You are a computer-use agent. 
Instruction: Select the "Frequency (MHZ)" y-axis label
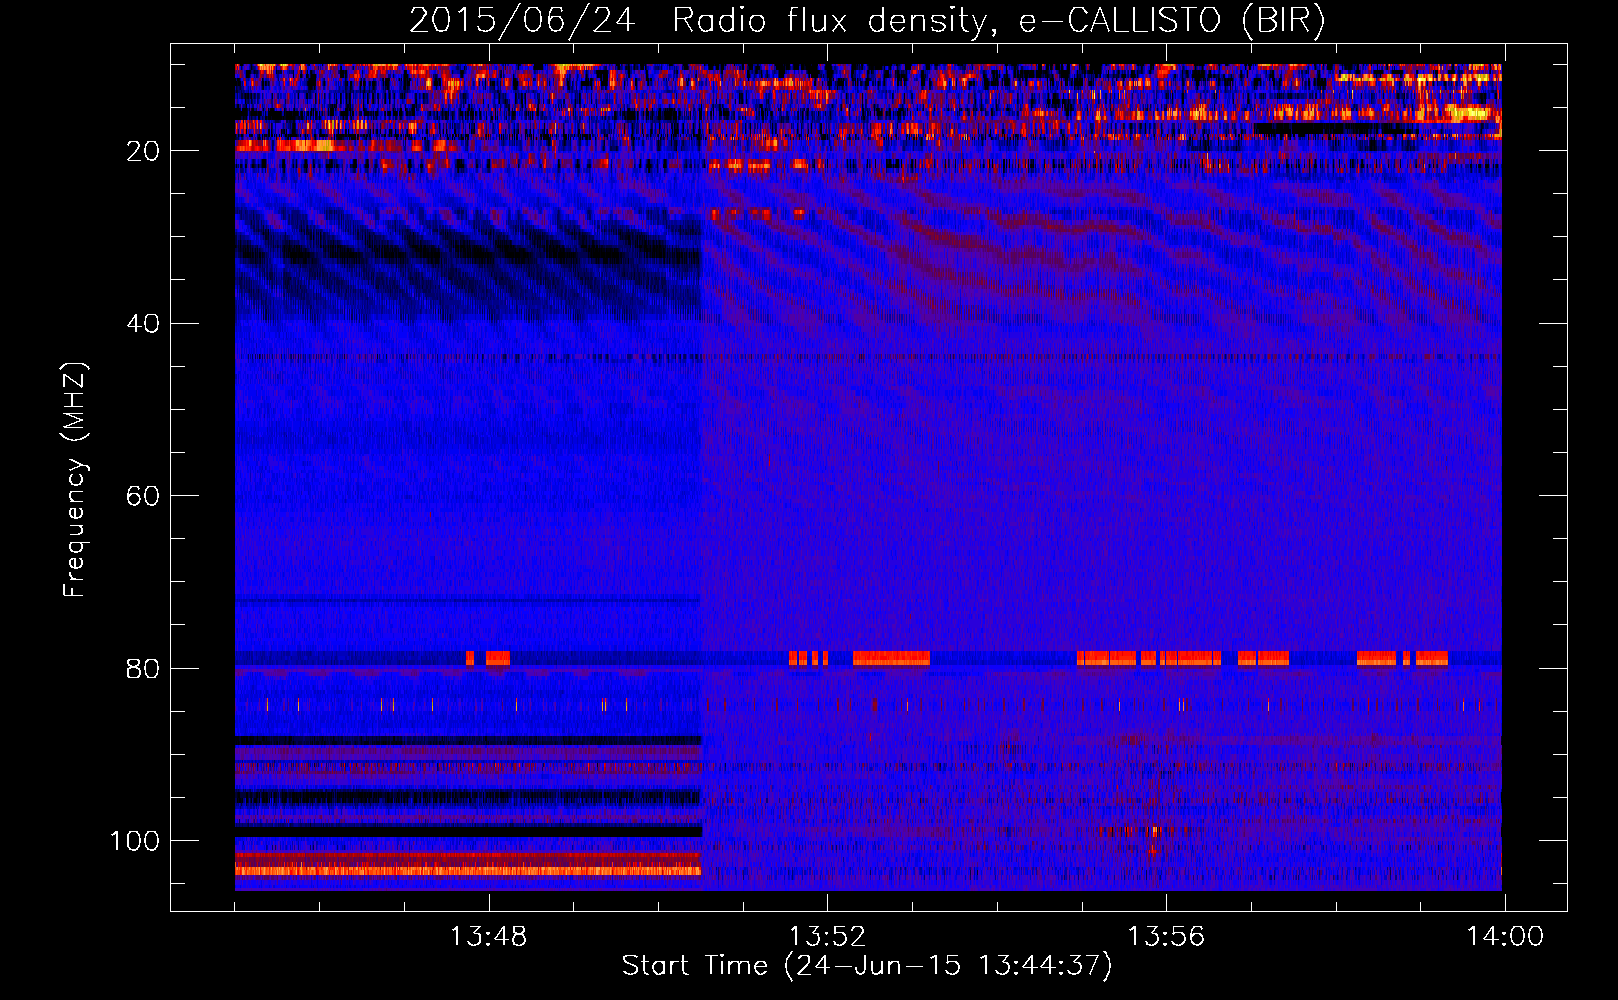pos(75,480)
